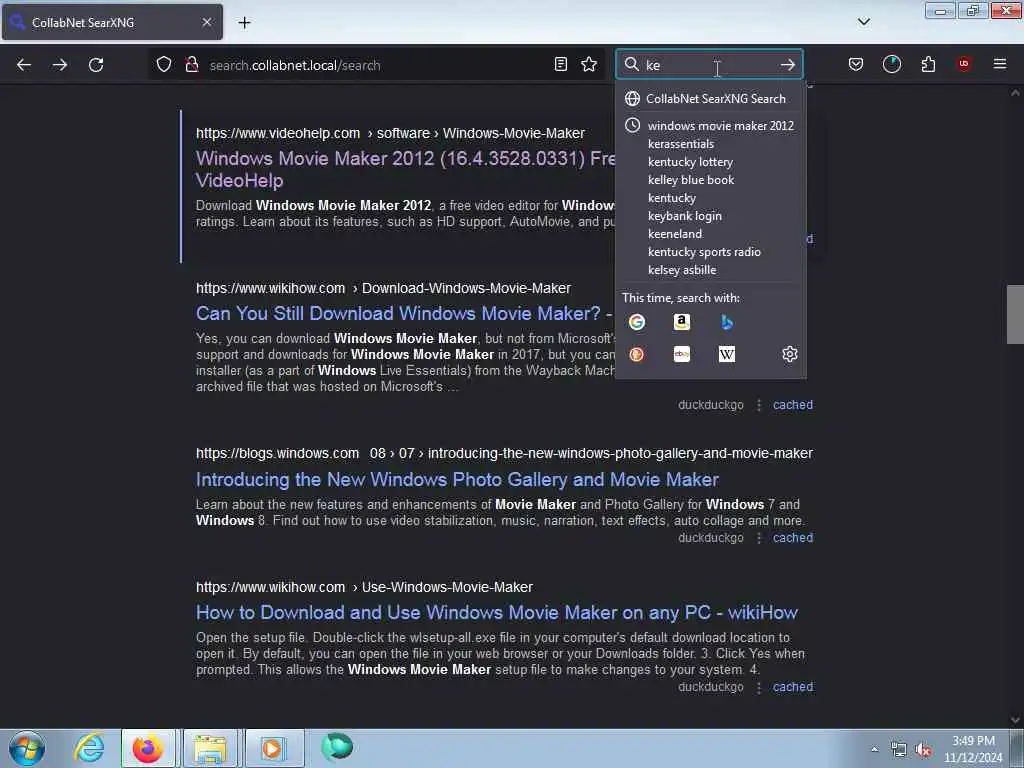
Task: Open media player from the taskbar
Action: click(x=272, y=748)
